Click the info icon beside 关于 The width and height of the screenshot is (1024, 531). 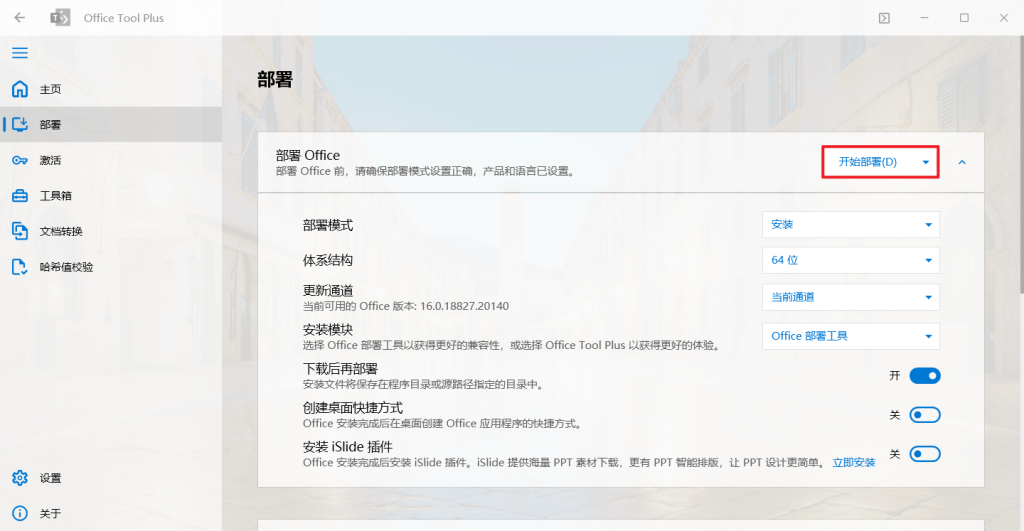pos(20,513)
